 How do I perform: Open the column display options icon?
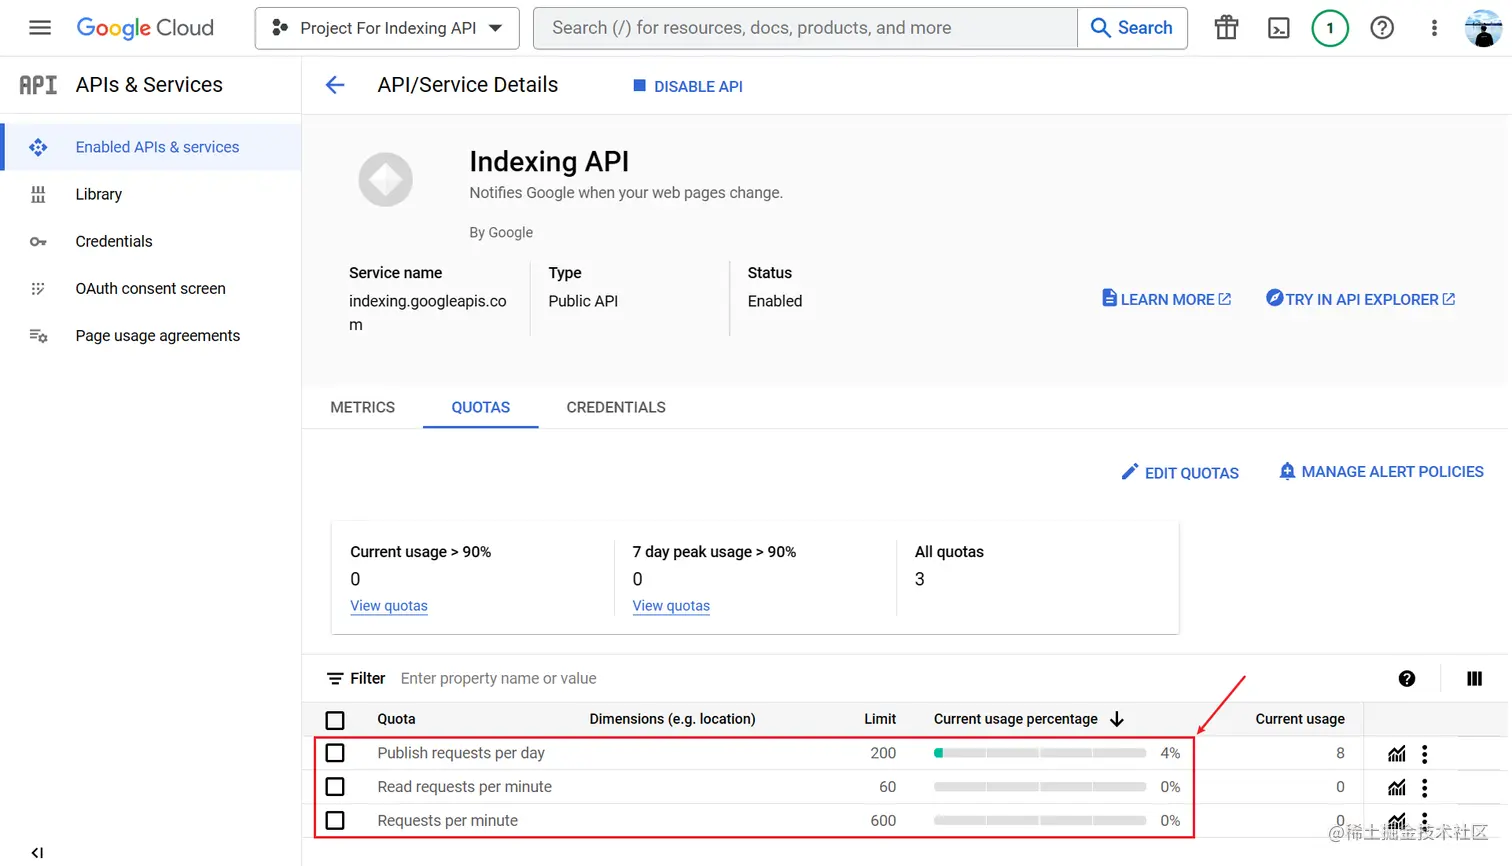(1474, 678)
